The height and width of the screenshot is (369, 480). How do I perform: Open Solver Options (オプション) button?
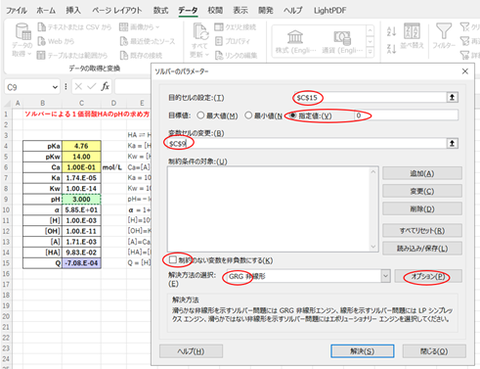pos(428,276)
